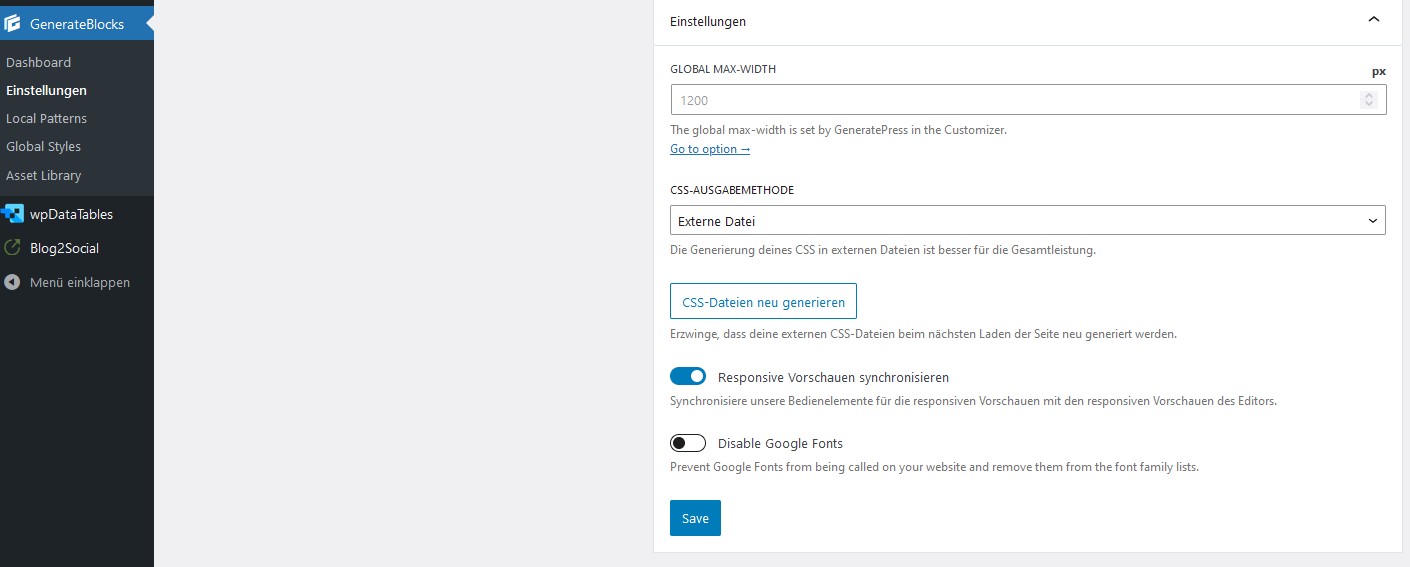Toggle Responsive Vorschauen synchronisieren switch
This screenshot has width=1410, height=567.
point(688,377)
